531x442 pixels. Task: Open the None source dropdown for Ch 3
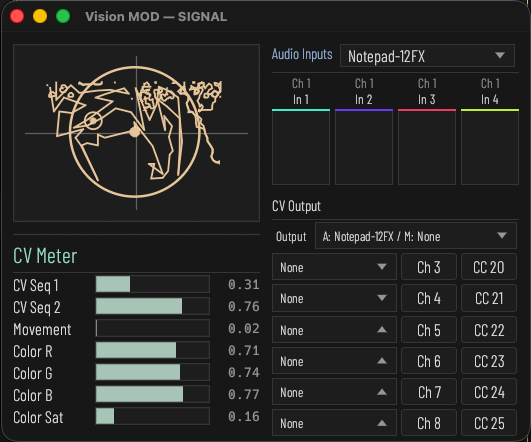pos(334,267)
